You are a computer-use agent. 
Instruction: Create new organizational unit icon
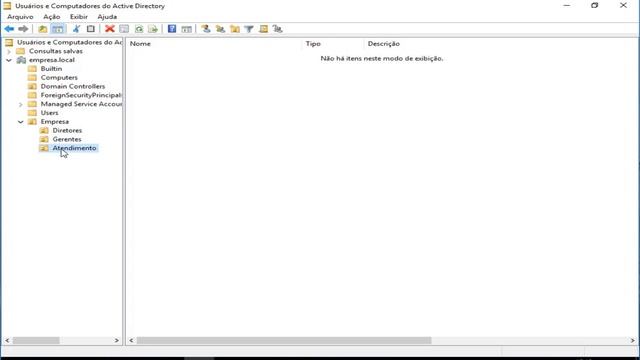[235, 29]
